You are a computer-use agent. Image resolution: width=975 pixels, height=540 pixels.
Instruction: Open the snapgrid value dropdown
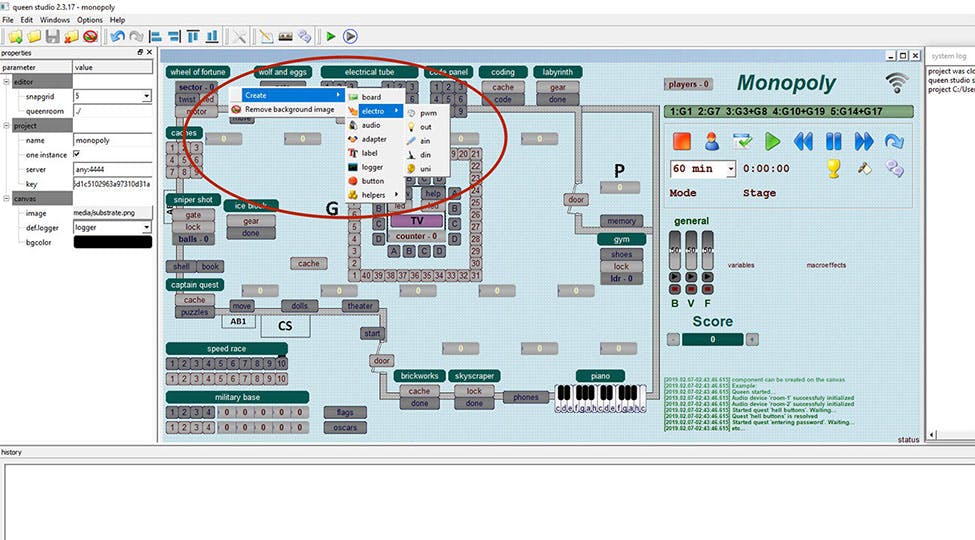(x=146, y=96)
